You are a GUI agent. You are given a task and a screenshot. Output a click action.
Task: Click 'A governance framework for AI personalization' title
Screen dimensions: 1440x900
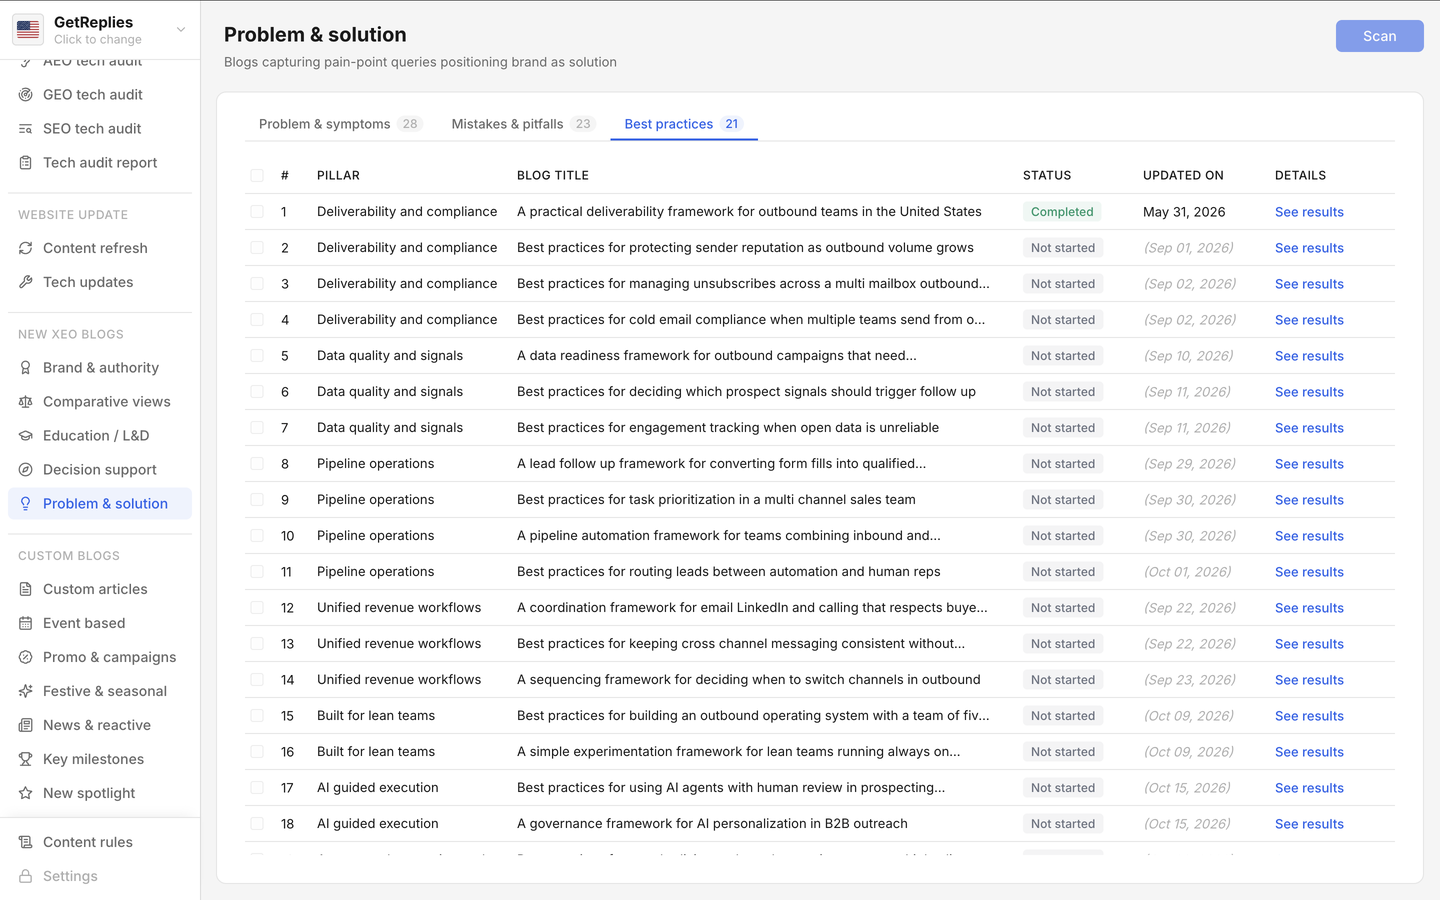(x=712, y=824)
